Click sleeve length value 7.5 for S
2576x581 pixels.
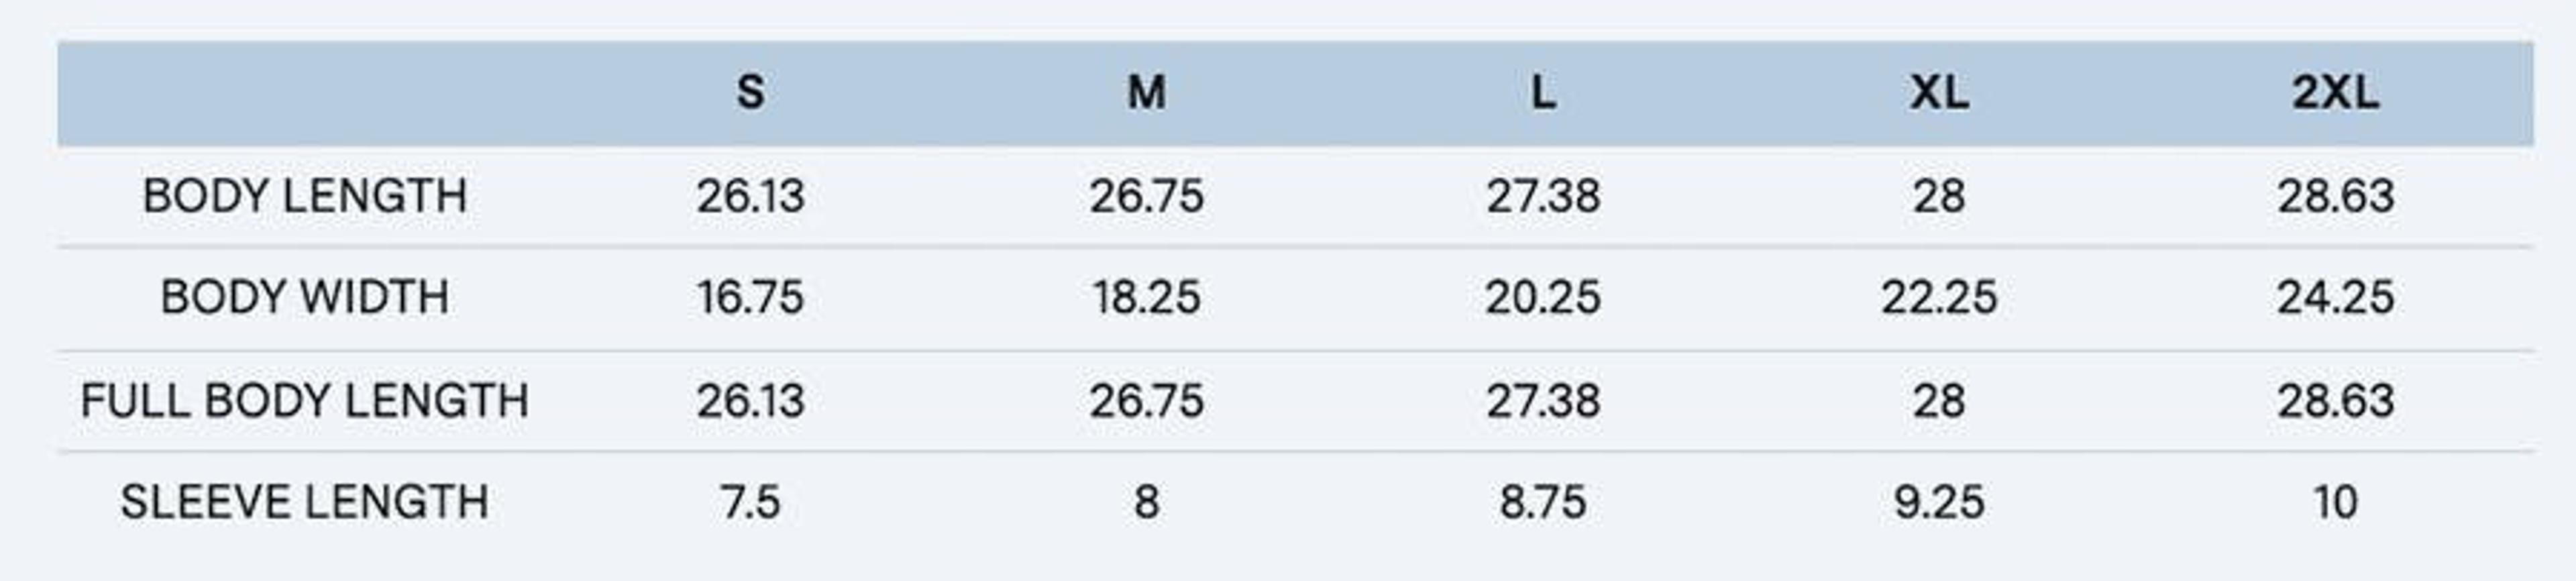pos(750,501)
